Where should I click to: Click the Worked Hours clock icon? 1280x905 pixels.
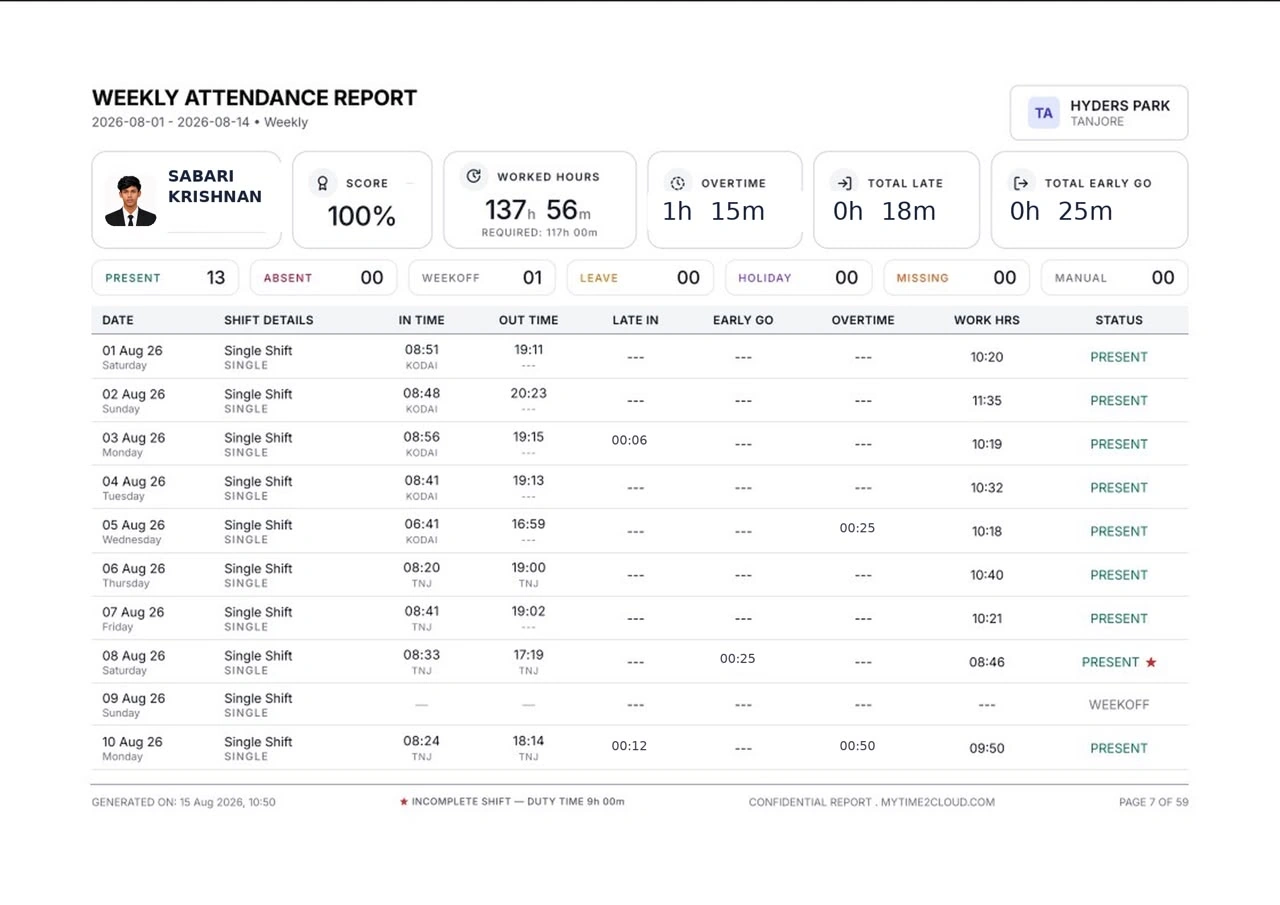pyautogui.click(x=473, y=176)
